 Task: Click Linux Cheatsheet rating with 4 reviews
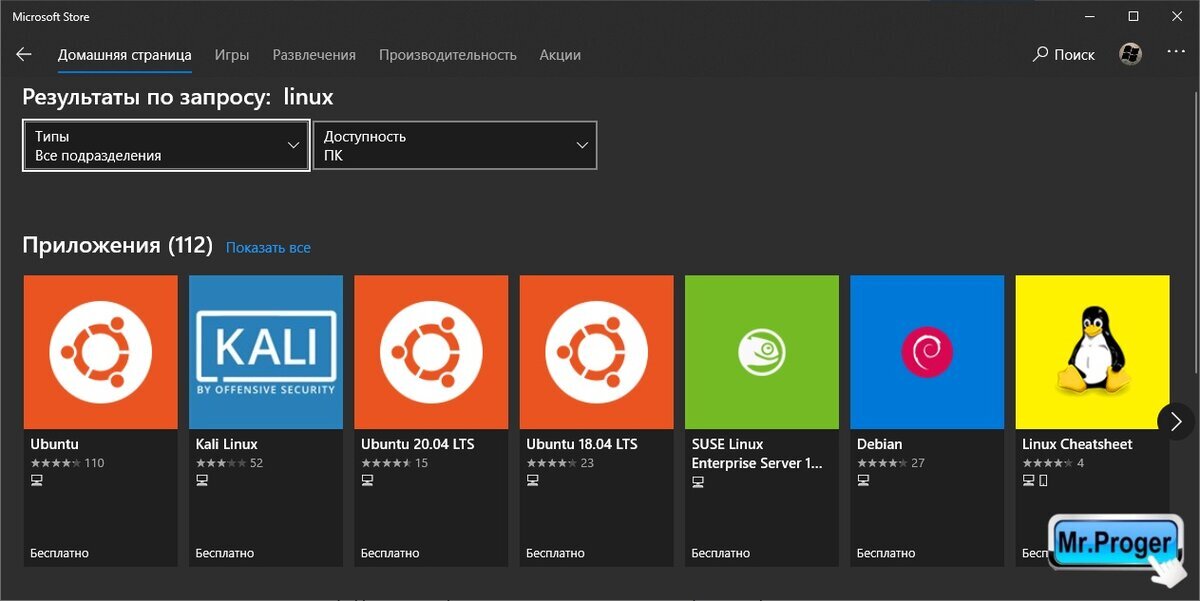[1053, 463]
